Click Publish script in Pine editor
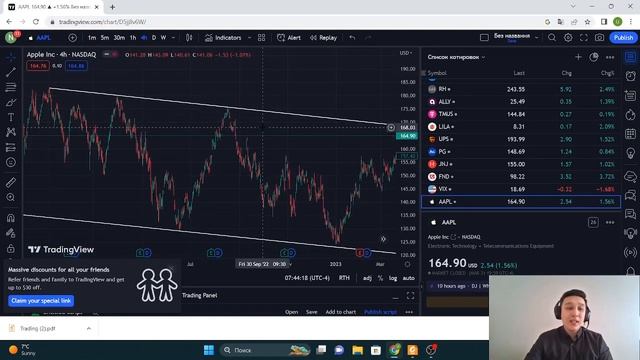640x360 pixels. tap(380, 312)
